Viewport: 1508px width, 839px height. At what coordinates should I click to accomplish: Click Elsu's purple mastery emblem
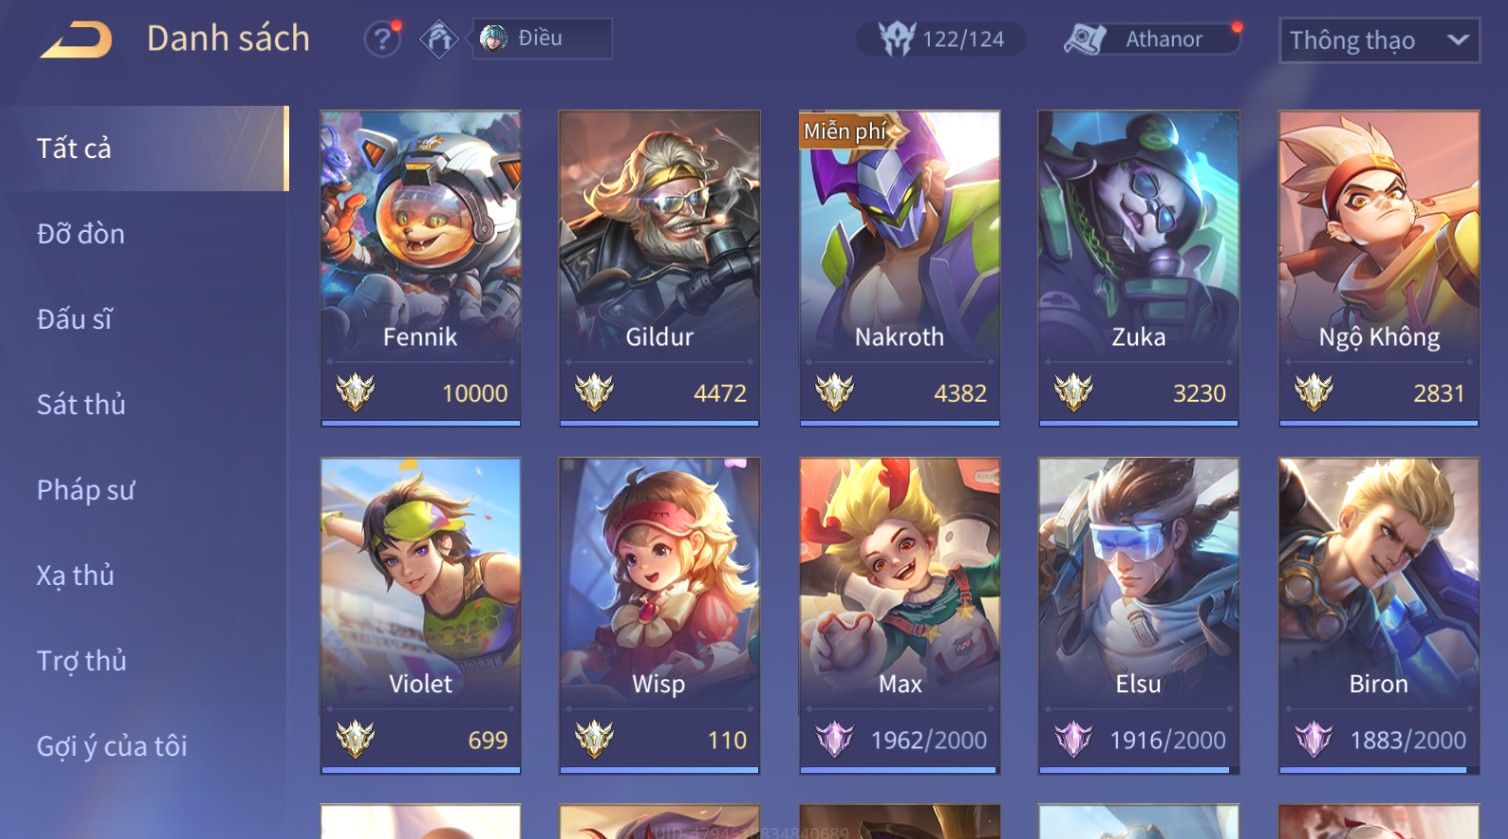[x=1073, y=740]
